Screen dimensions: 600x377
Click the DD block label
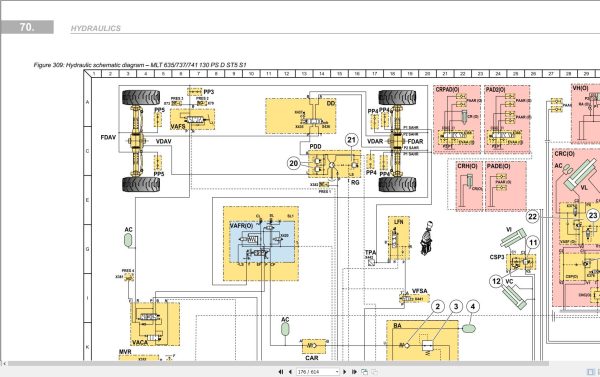tap(331, 103)
